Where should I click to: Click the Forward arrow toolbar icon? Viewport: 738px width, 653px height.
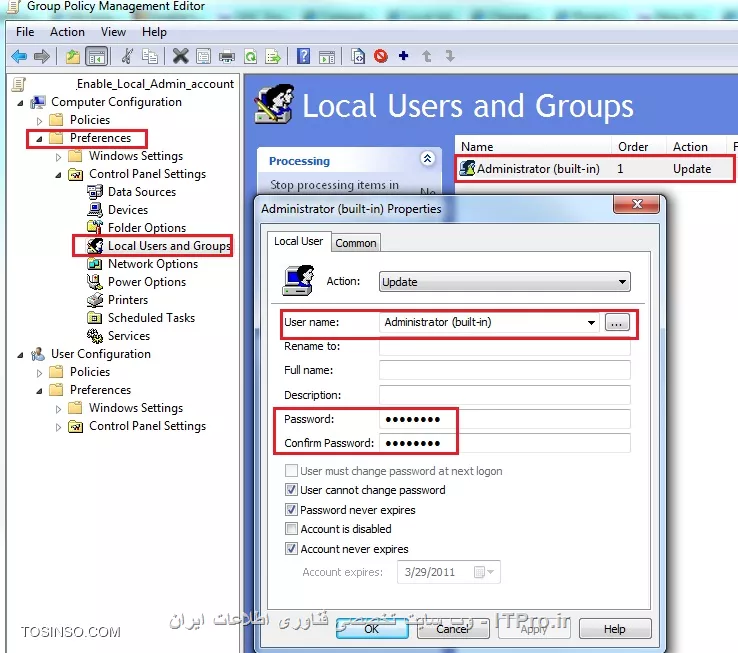tap(42, 56)
